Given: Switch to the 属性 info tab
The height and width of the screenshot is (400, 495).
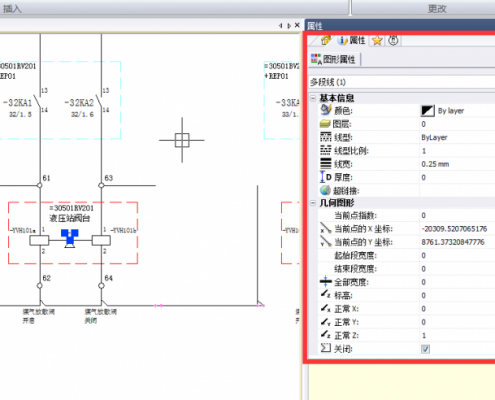Looking at the screenshot, I should tap(351, 40).
